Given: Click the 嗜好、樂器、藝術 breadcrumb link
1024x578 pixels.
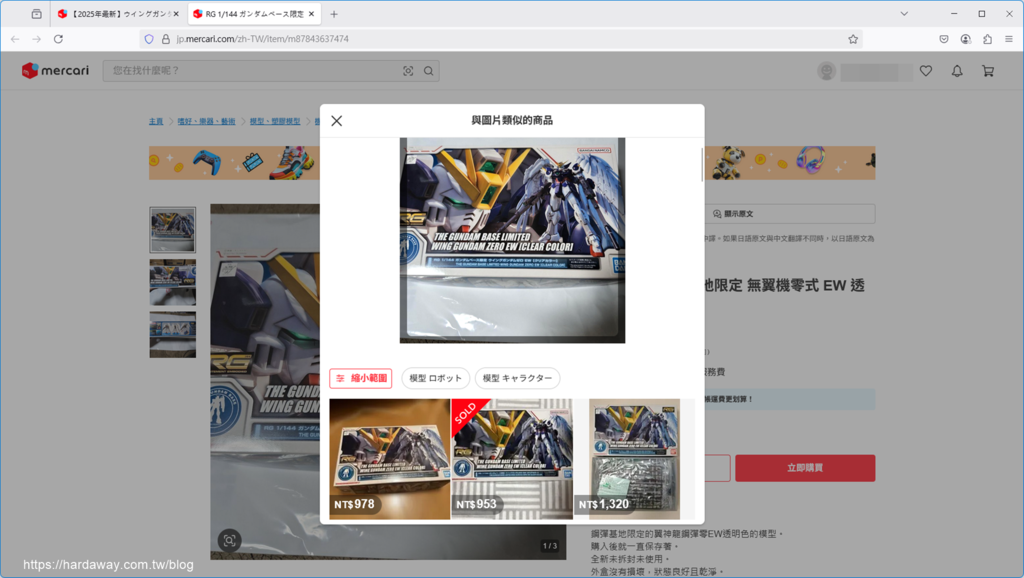Looking at the screenshot, I should tap(206, 121).
